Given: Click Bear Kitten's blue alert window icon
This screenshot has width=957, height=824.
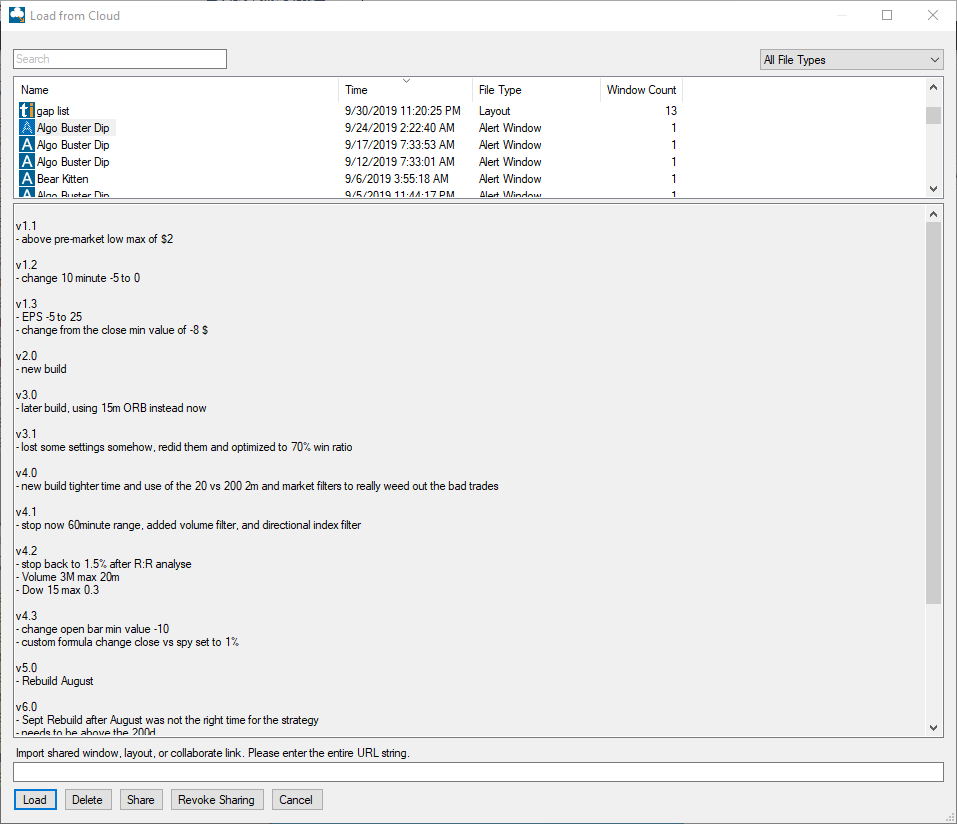Looking at the screenshot, I should coord(25,178).
